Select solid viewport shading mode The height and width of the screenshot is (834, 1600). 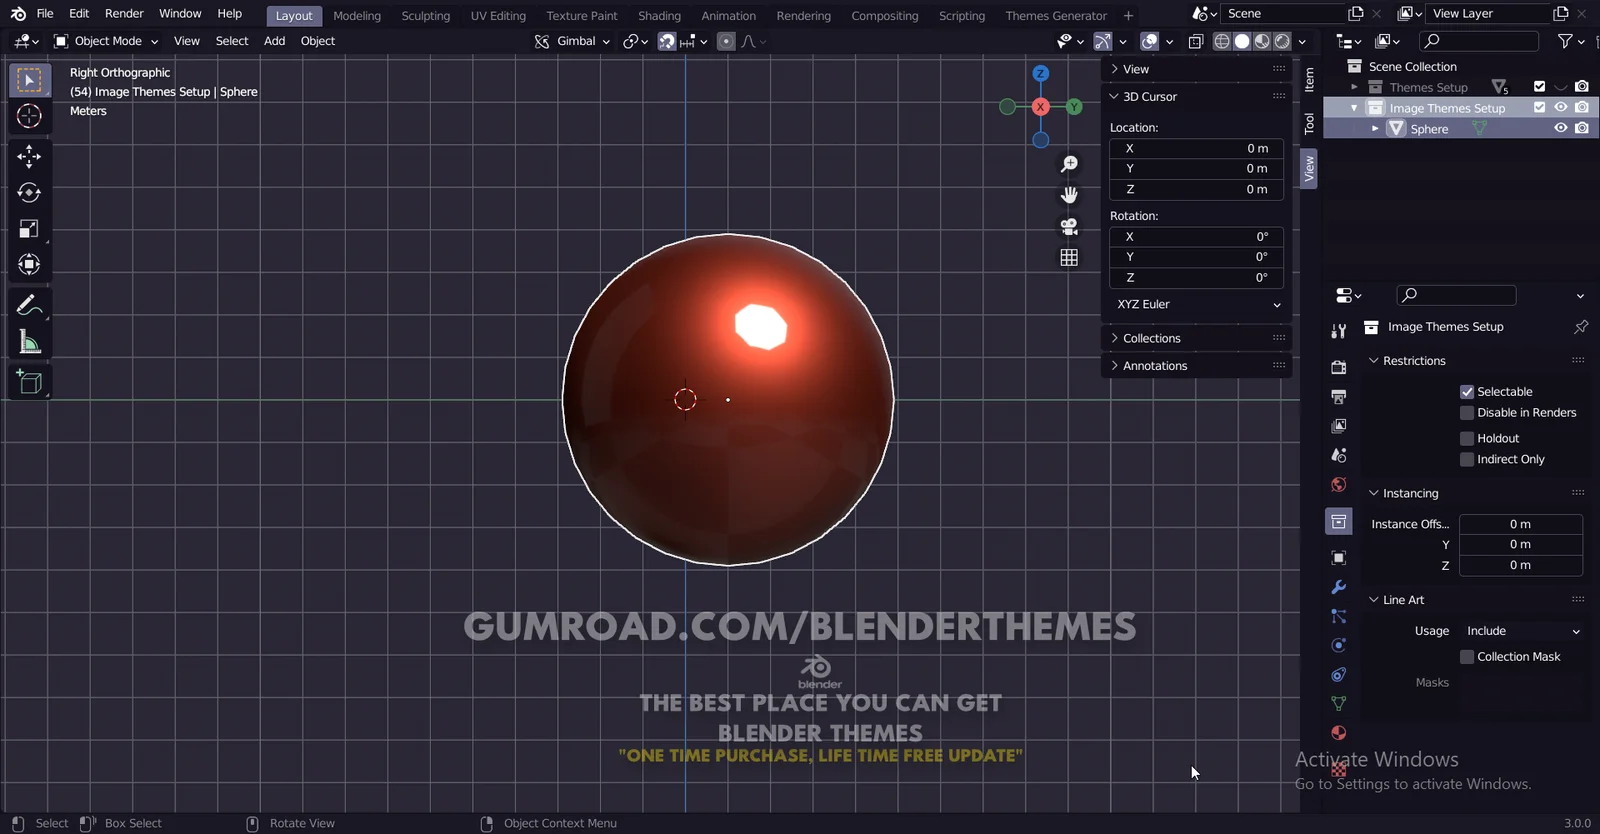tap(1242, 42)
